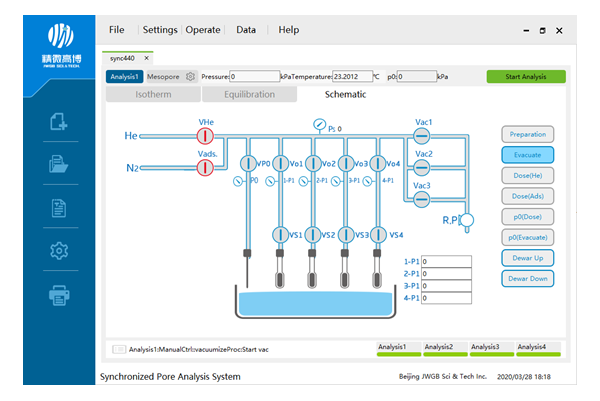Viewport: 600px width, 401px height.
Task: Toggle the Vads. nitrogen valve
Action: pyautogui.click(x=204, y=167)
